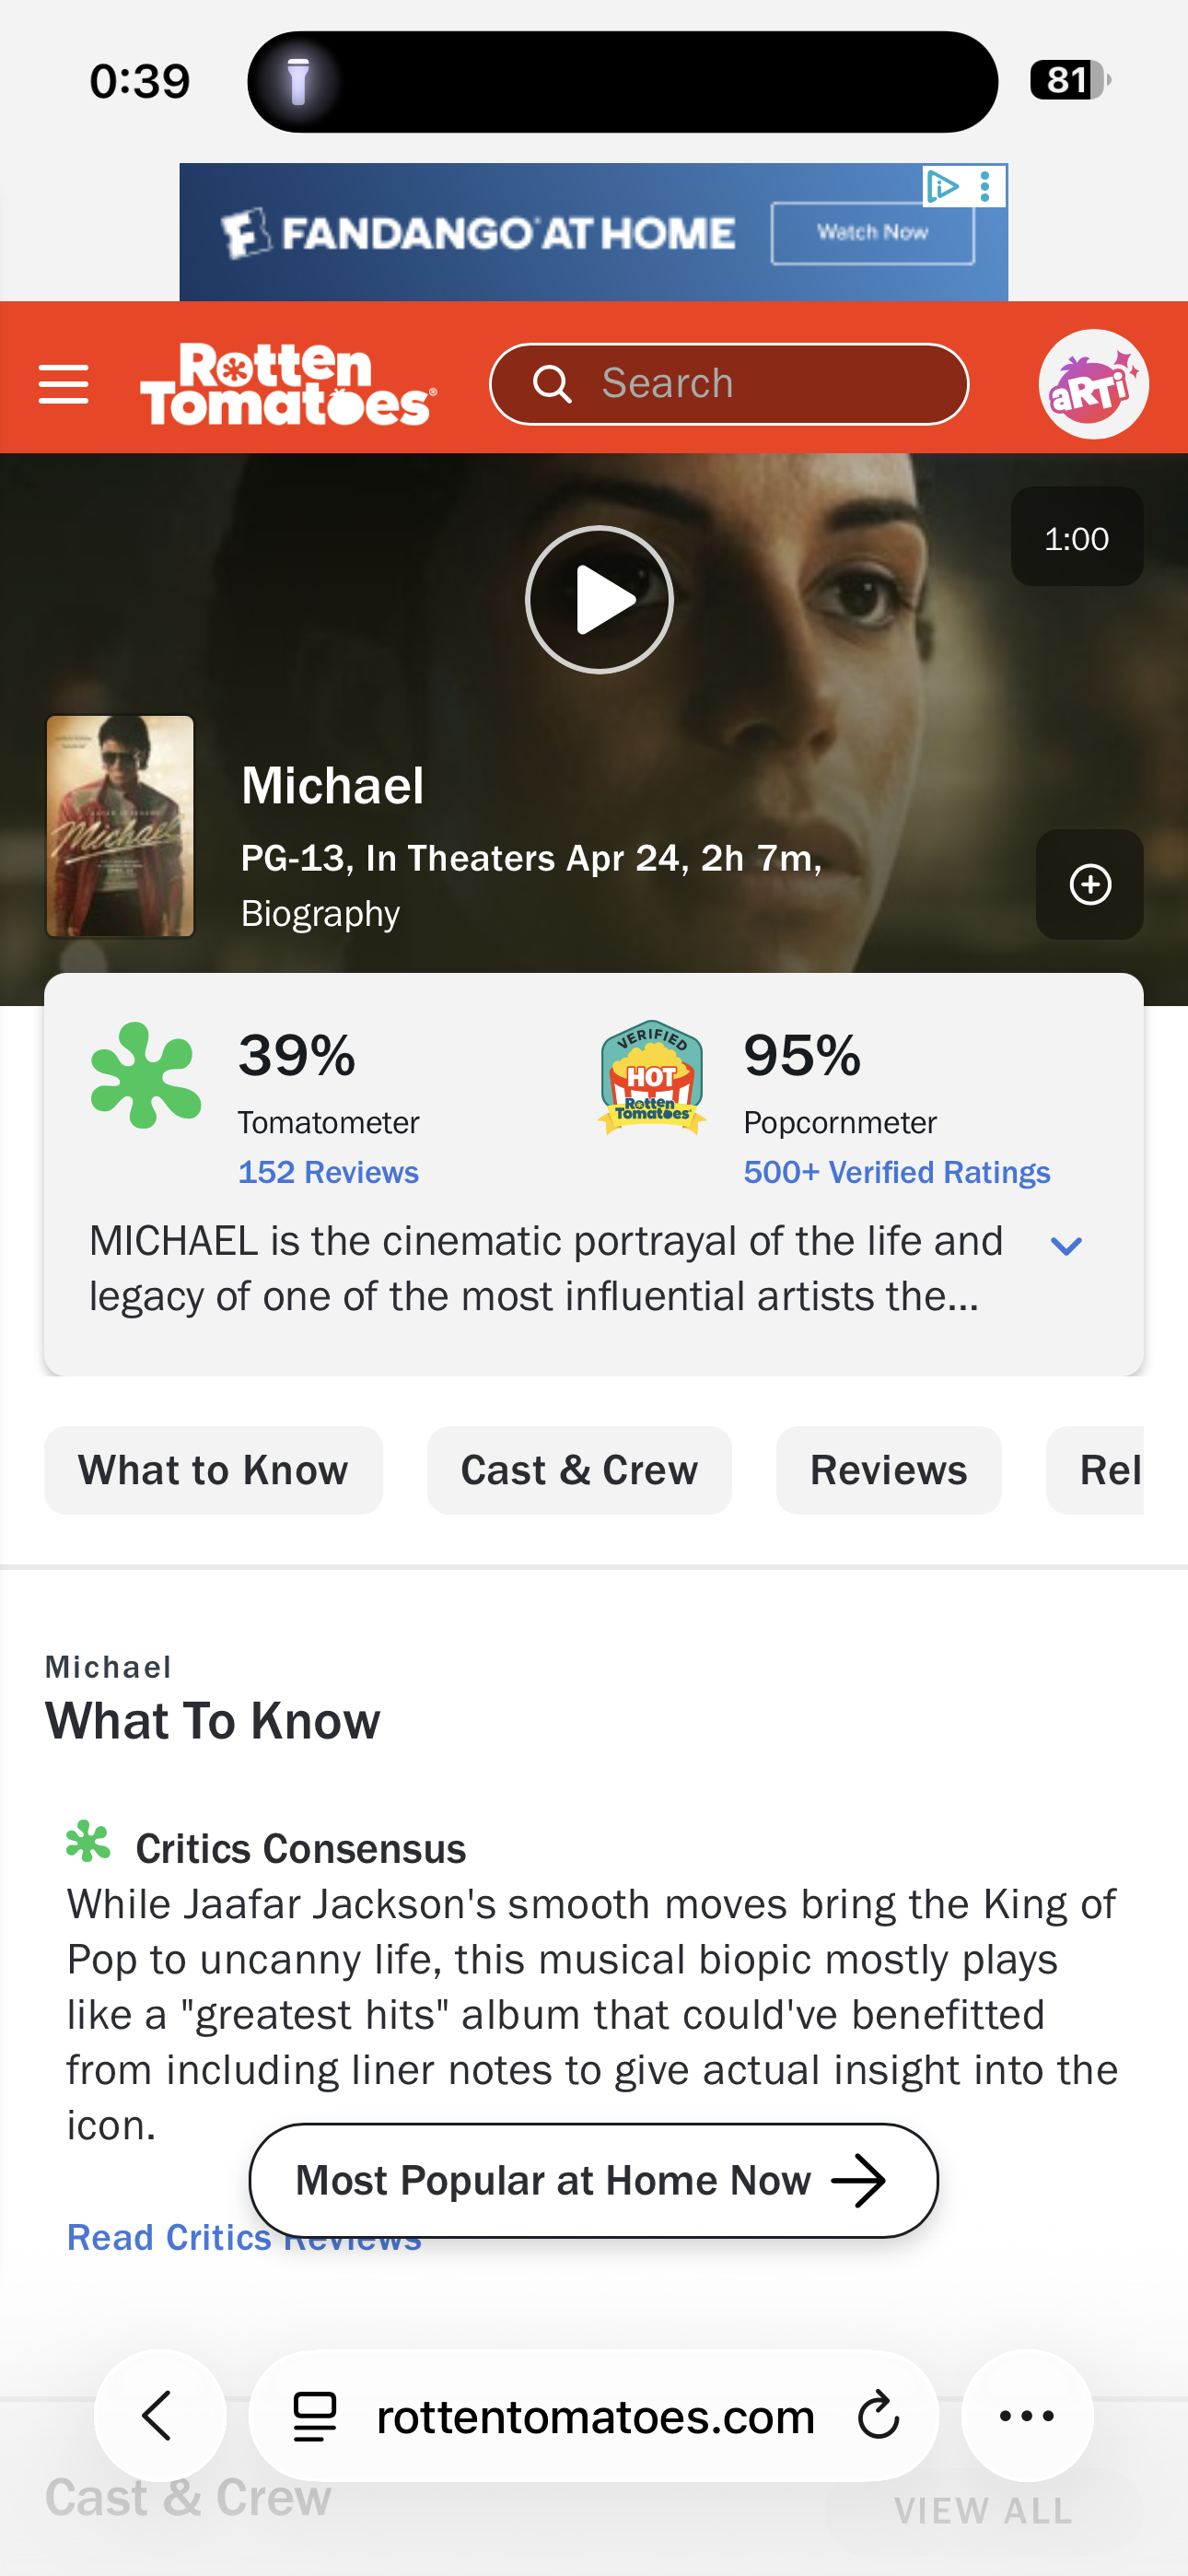This screenshot has height=2576, width=1188.
Task: Open the 152 Reviews link
Action: pyautogui.click(x=328, y=1172)
